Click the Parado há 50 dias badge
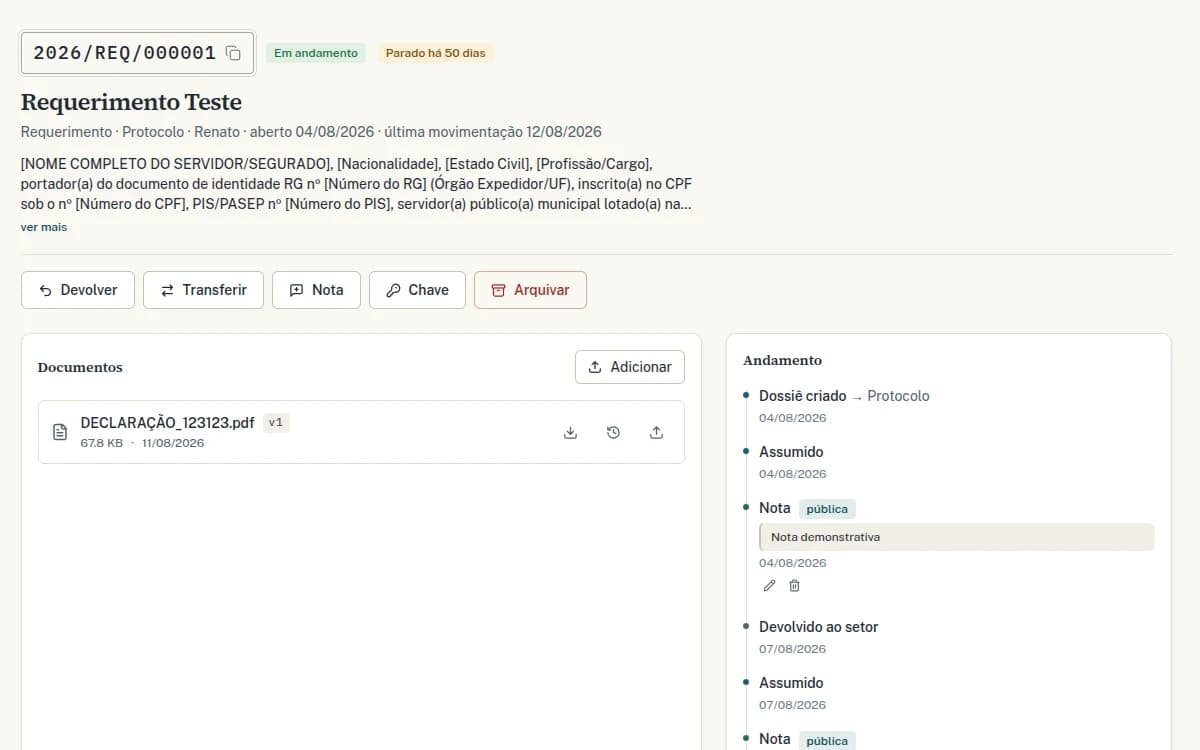Image resolution: width=1200 pixels, height=750 pixels. 436,53
